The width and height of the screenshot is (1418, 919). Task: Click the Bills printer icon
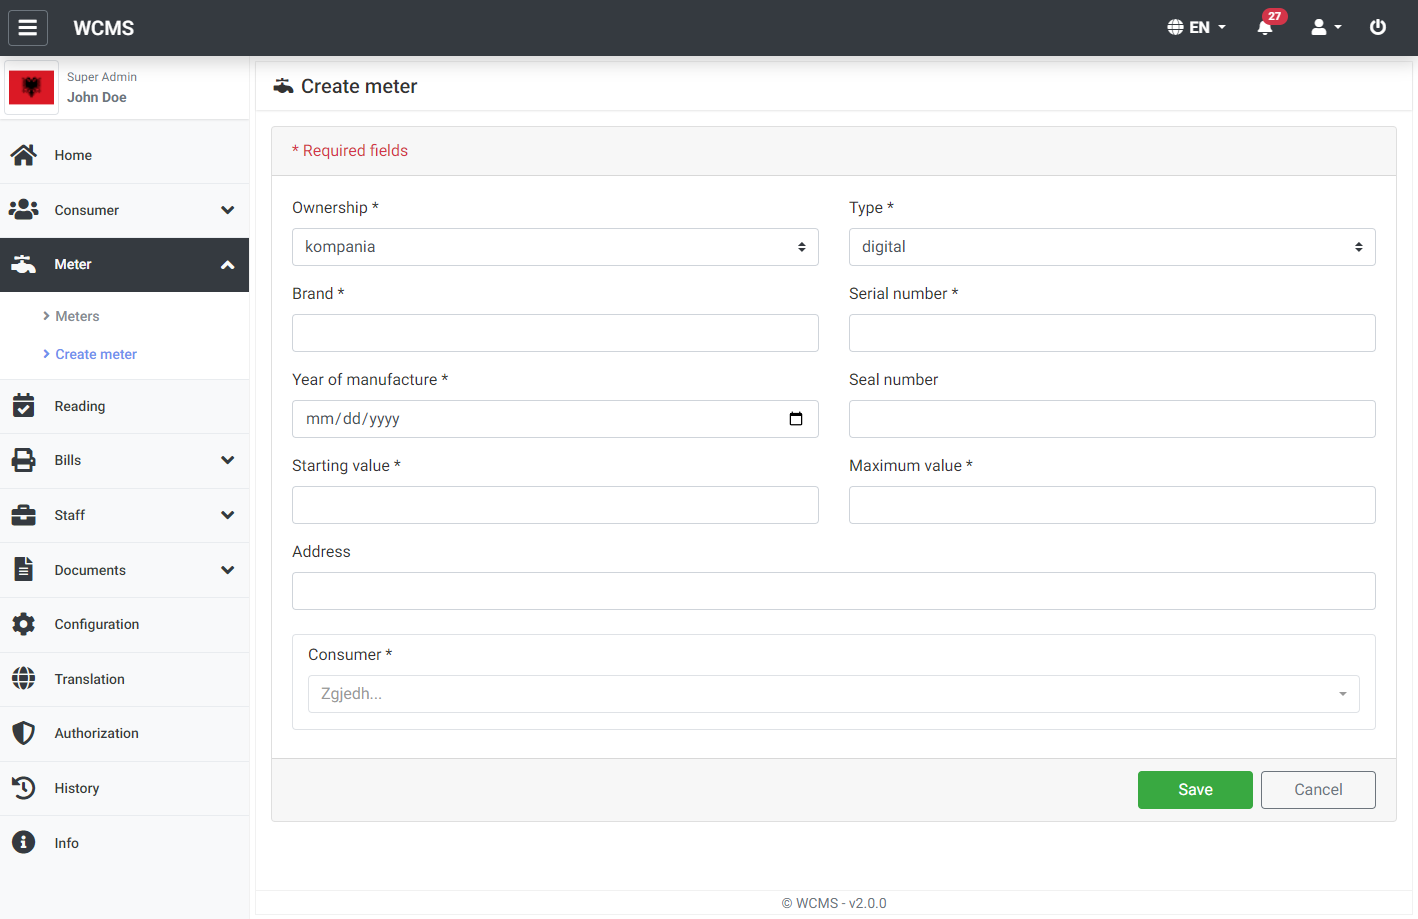pos(24,460)
